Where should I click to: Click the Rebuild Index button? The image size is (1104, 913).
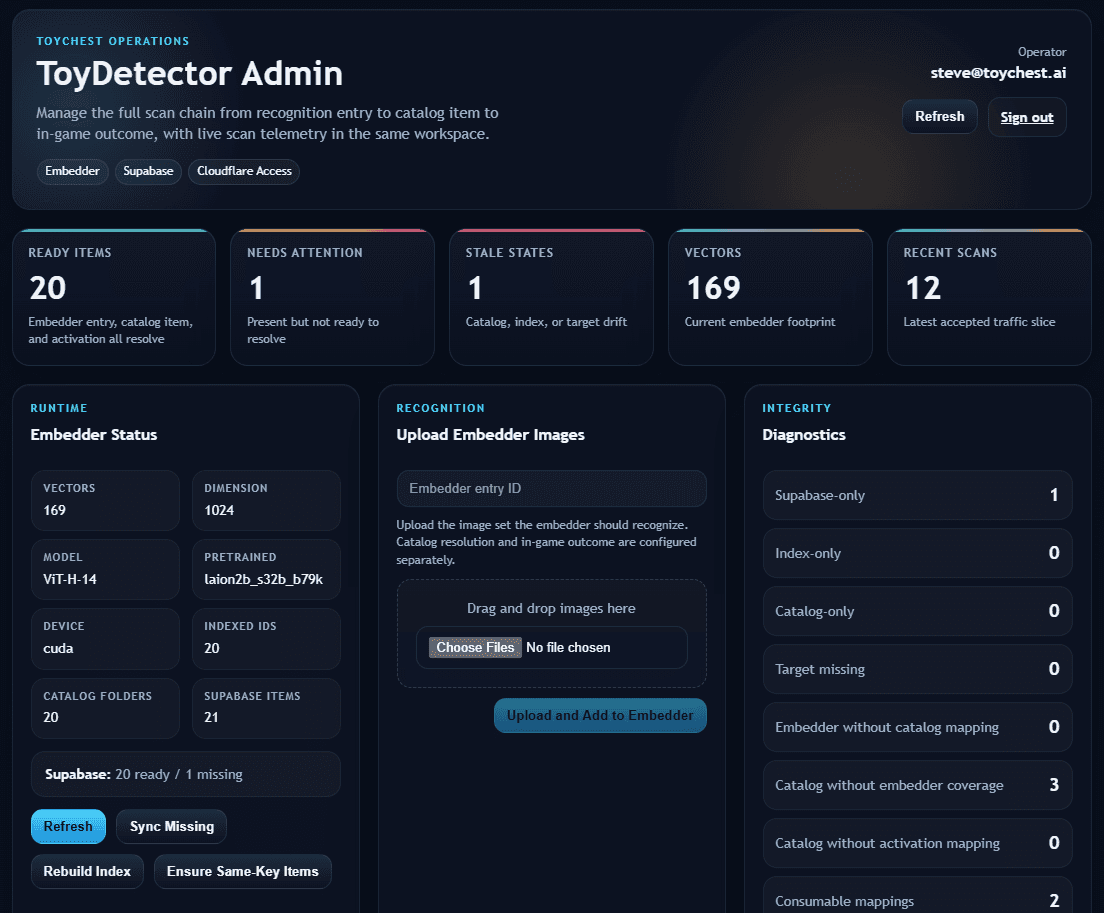coord(87,871)
